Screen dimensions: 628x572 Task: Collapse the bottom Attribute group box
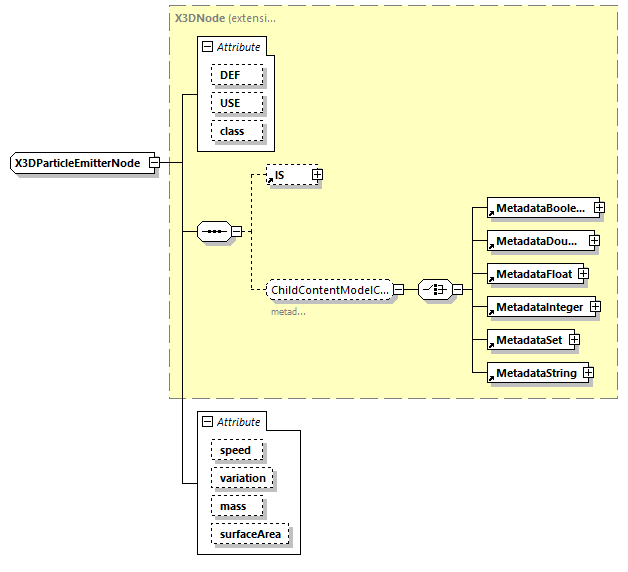[207, 422]
